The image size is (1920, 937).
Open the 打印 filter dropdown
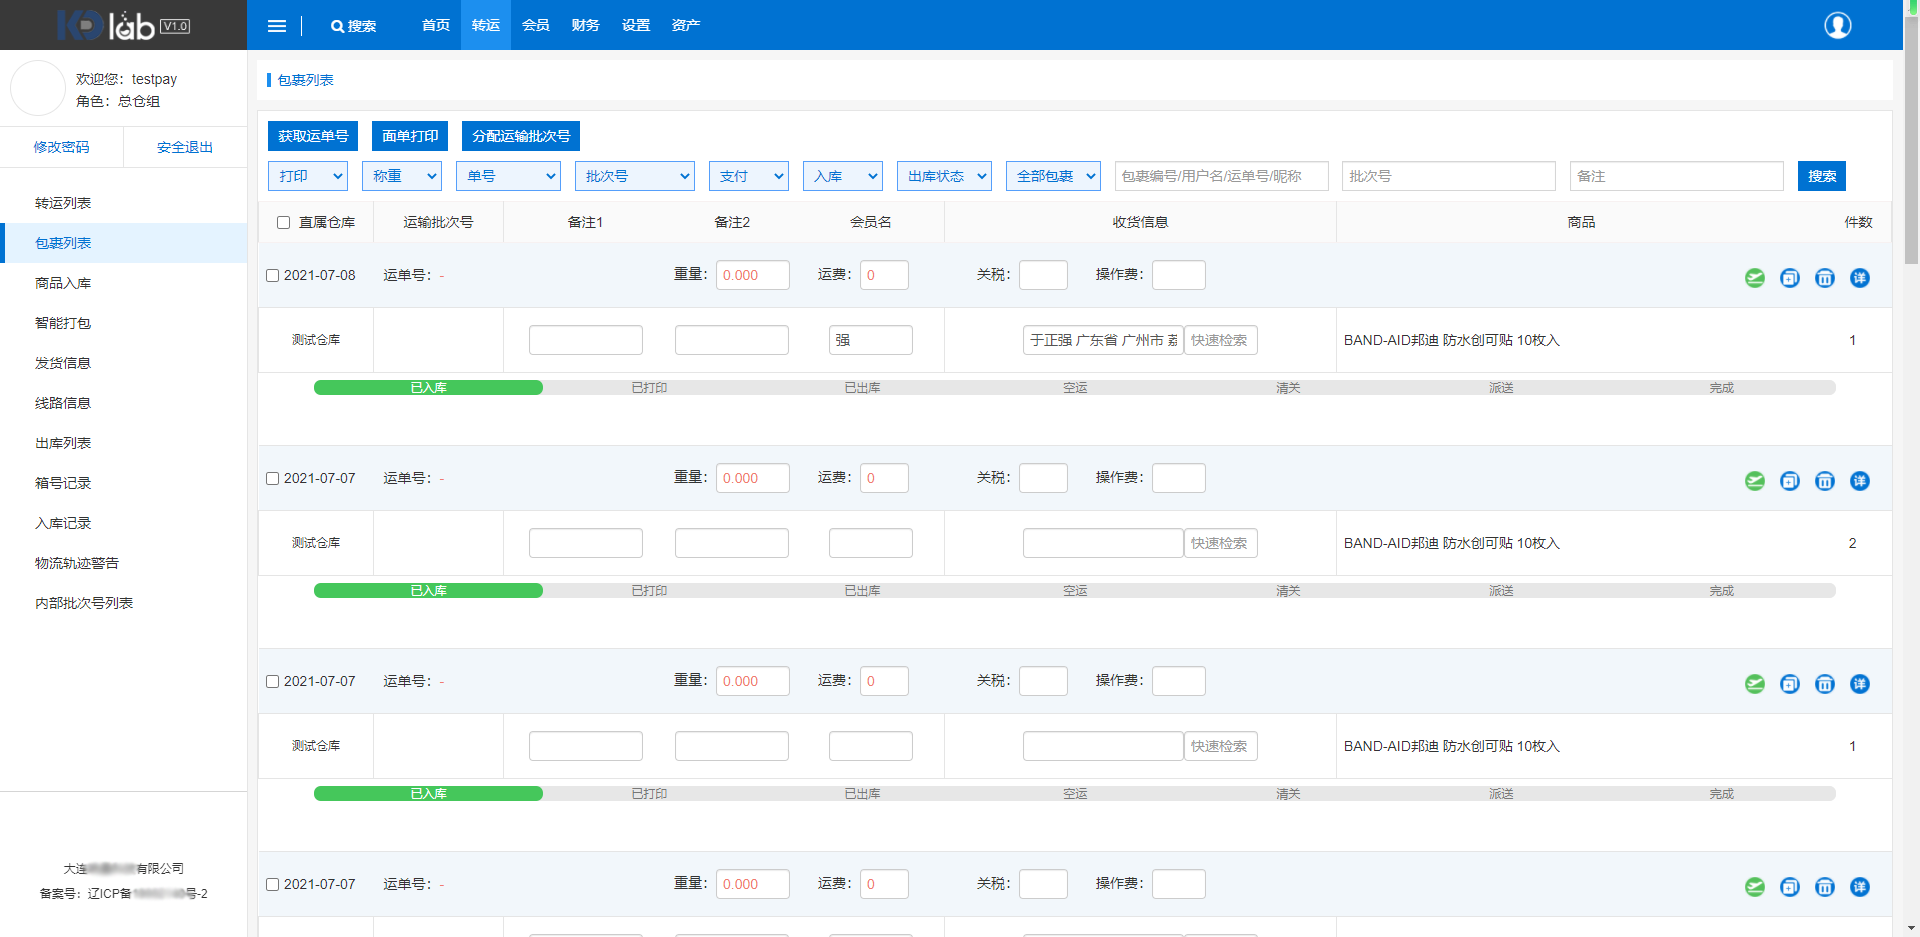tap(308, 176)
